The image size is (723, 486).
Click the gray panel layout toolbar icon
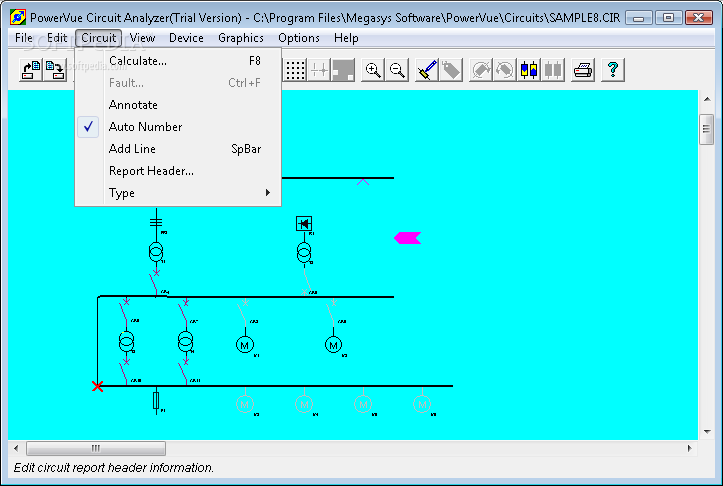pos(343,70)
